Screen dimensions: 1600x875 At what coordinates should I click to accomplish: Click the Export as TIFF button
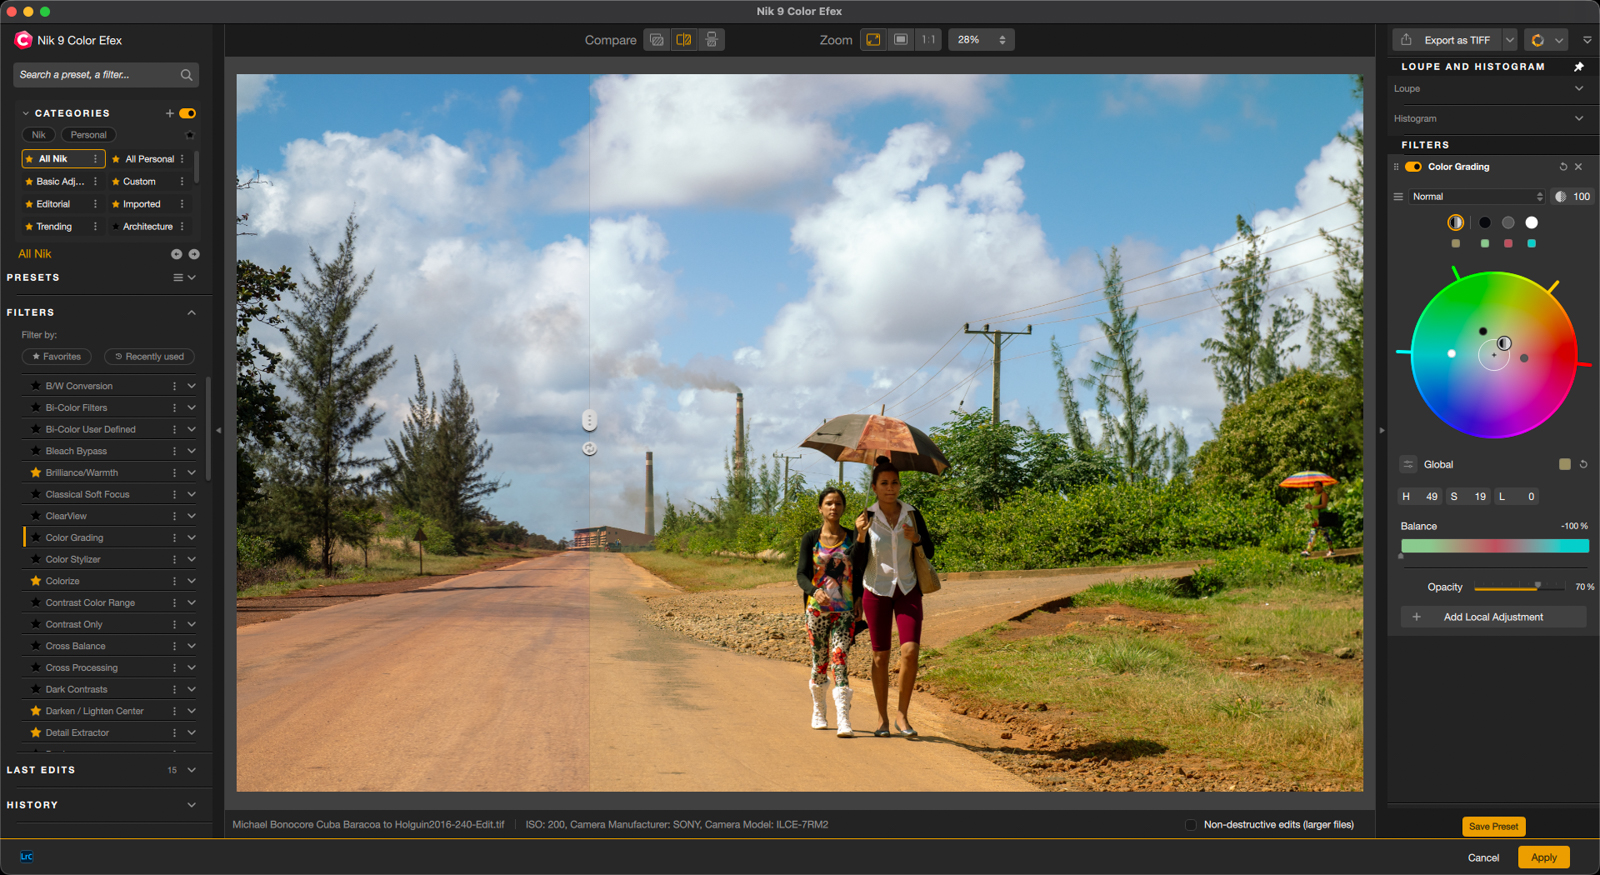pos(1446,40)
